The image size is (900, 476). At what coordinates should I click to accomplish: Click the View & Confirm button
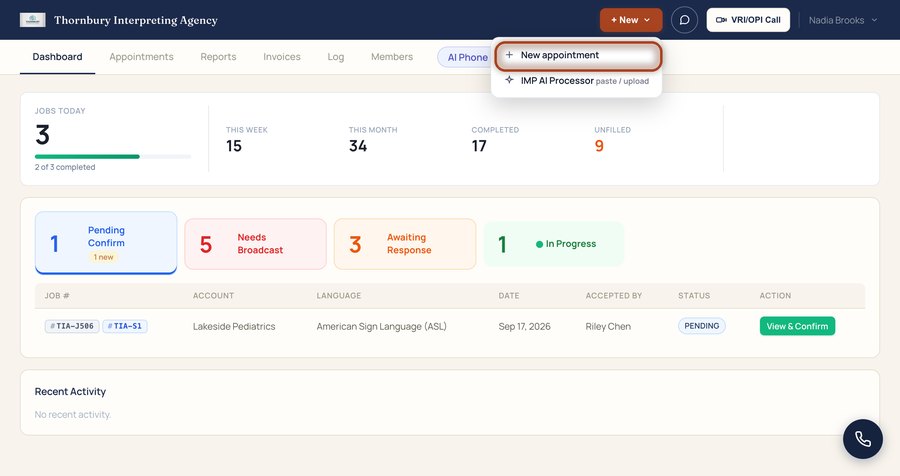pos(797,326)
